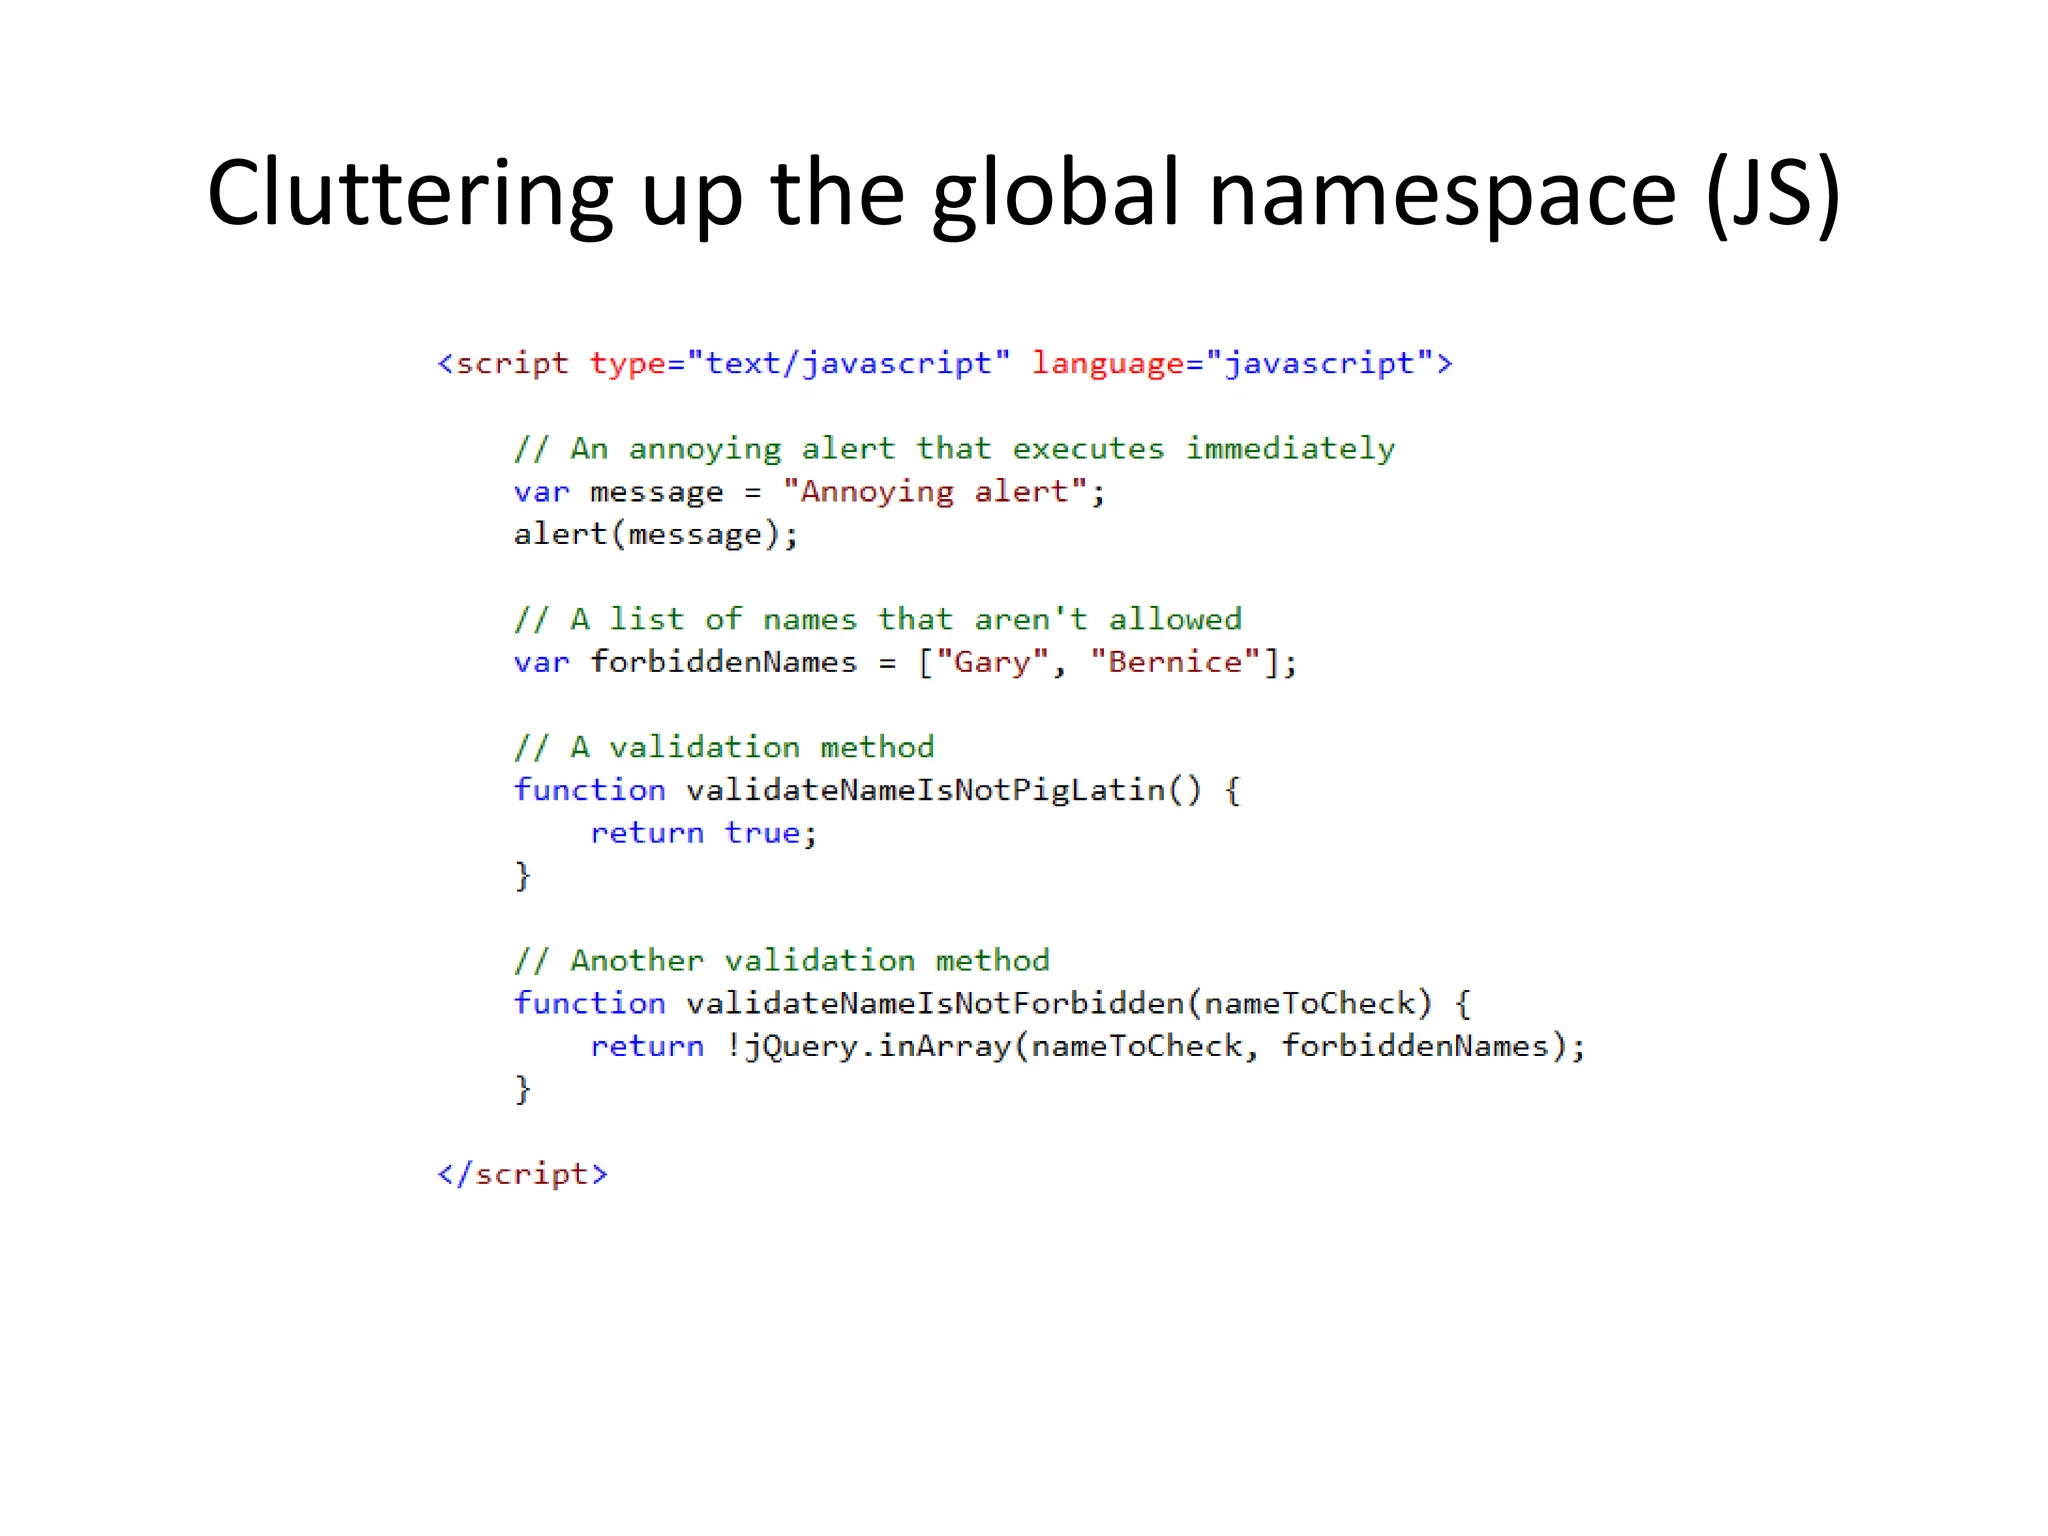This screenshot has width=2048, height=1536.
Task: Click the "Bernice" string in the array
Action: click(1175, 663)
